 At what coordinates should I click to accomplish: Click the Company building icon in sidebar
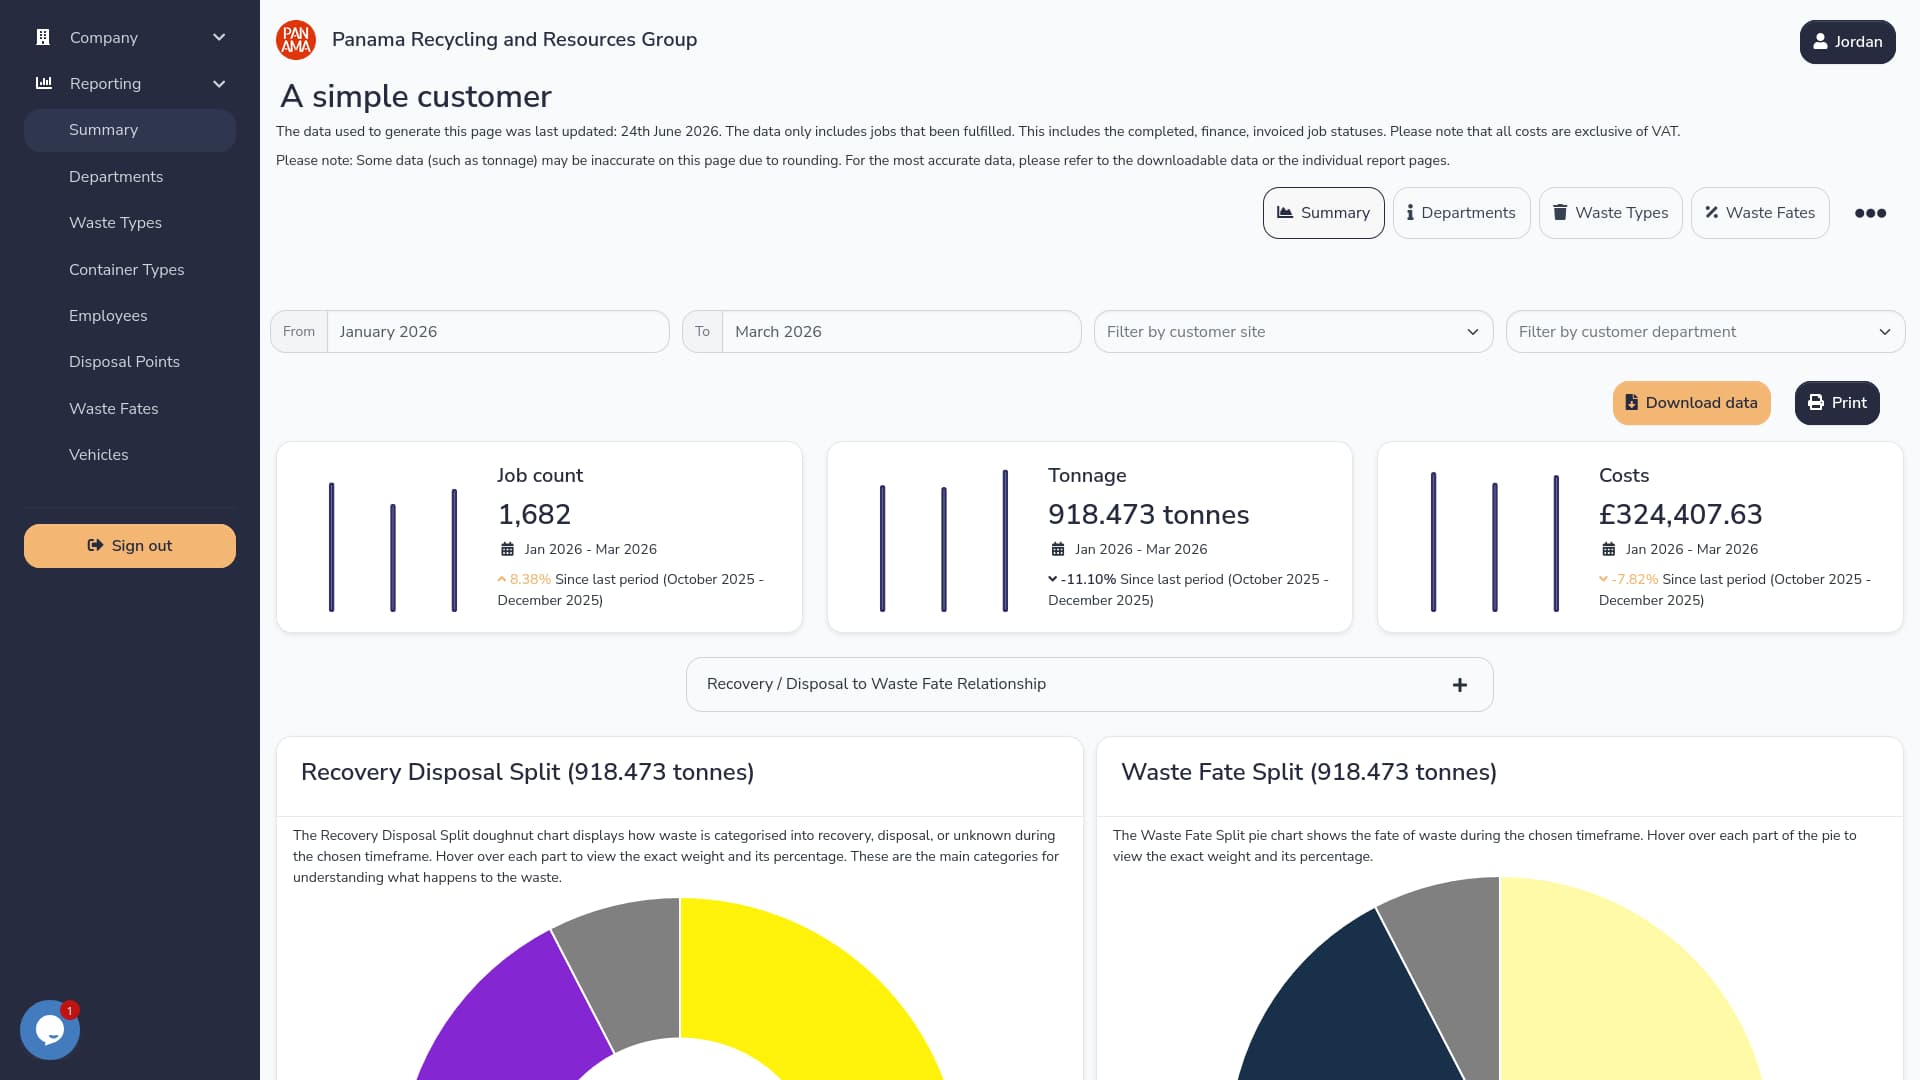click(x=43, y=37)
